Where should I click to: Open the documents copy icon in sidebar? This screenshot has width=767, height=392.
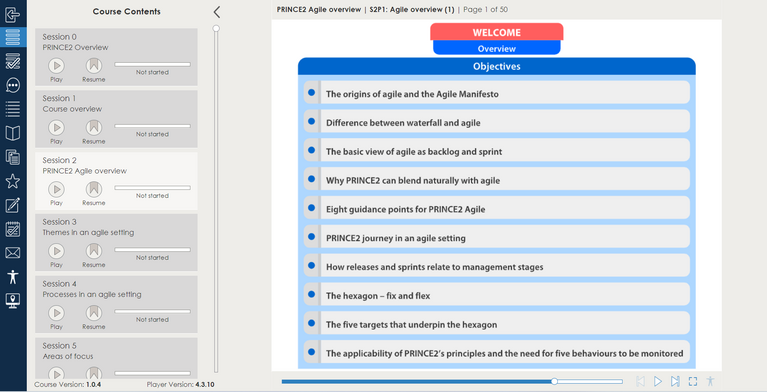13,157
